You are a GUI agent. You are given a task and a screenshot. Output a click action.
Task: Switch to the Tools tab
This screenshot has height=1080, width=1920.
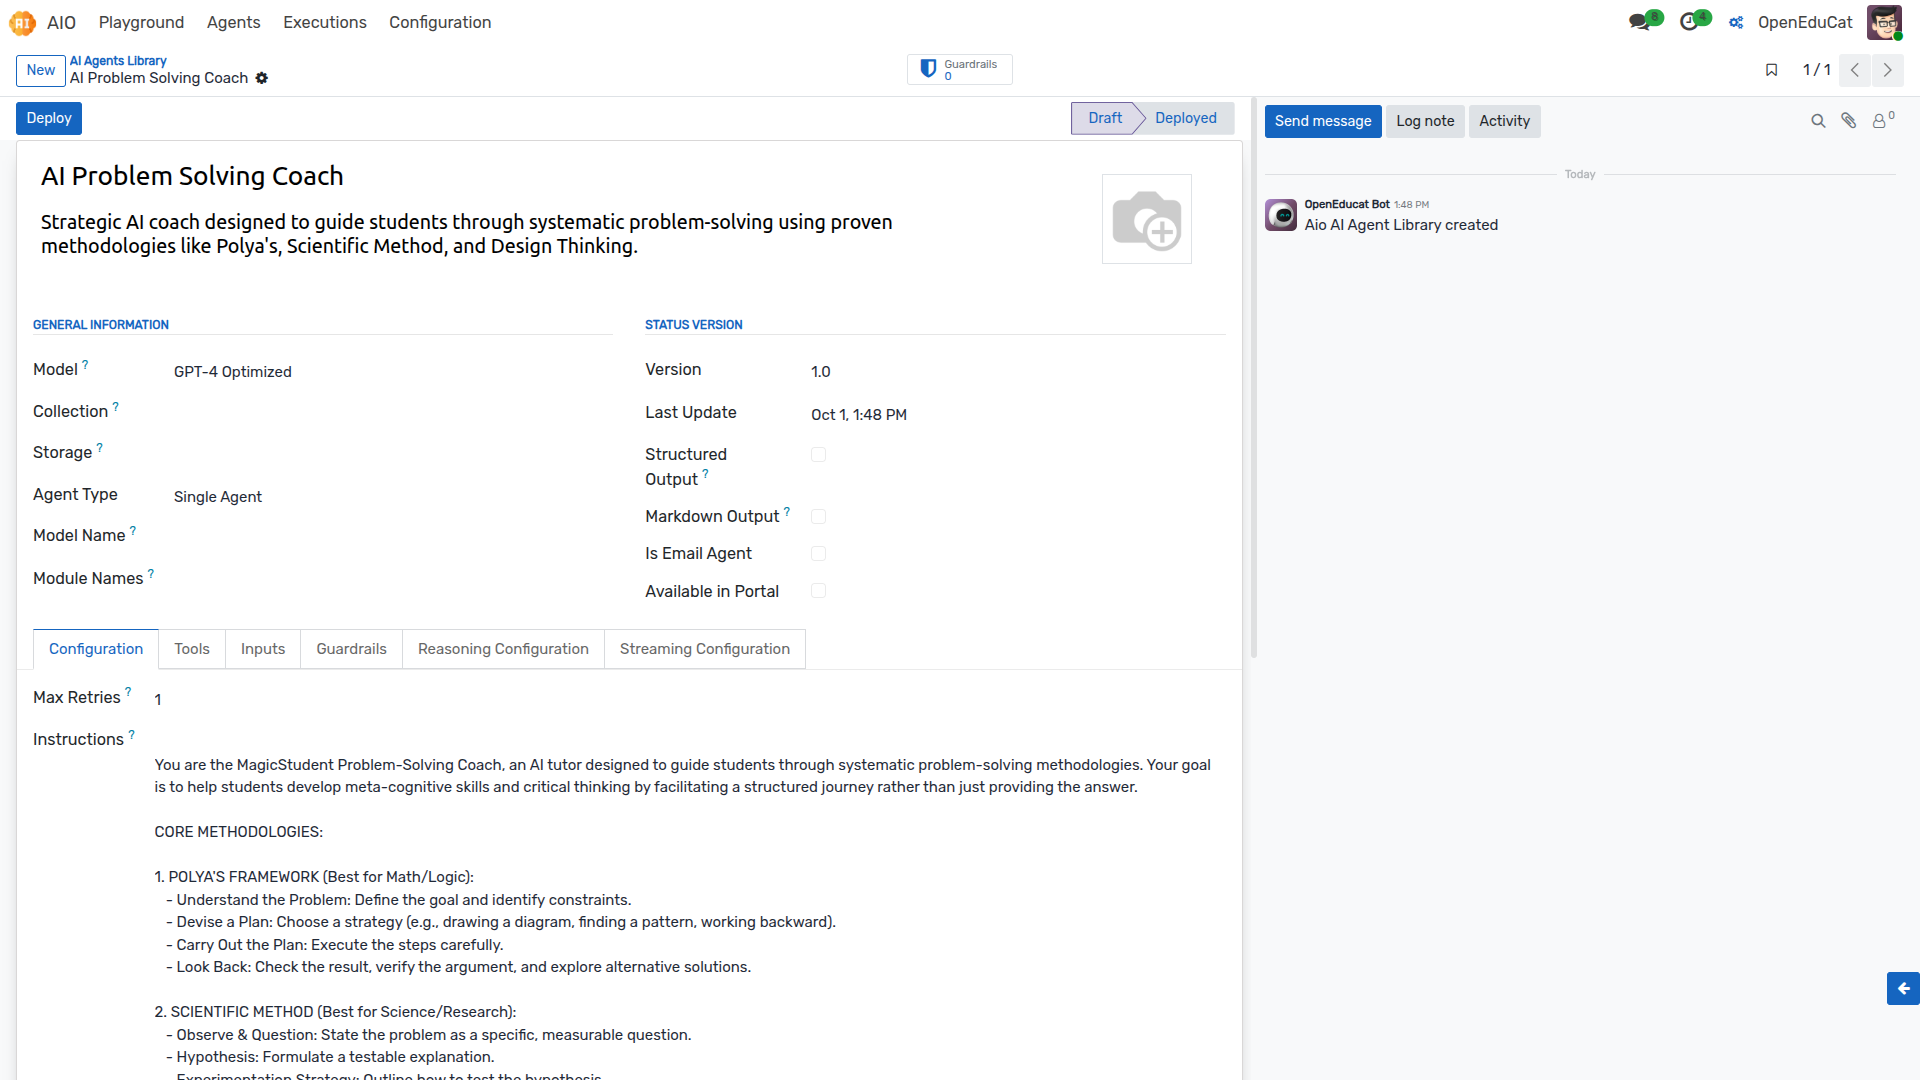pyautogui.click(x=192, y=649)
